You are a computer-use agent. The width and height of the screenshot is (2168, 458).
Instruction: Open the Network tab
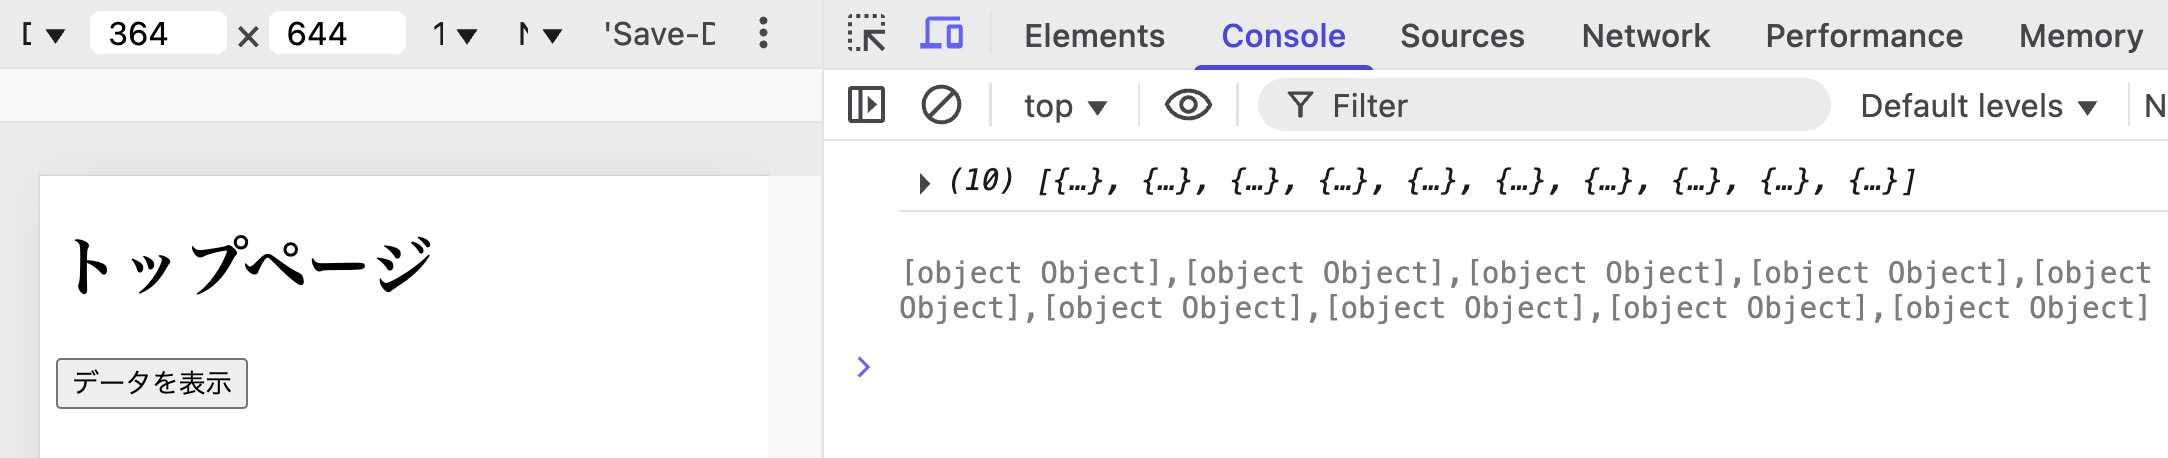pyautogui.click(x=1645, y=36)
